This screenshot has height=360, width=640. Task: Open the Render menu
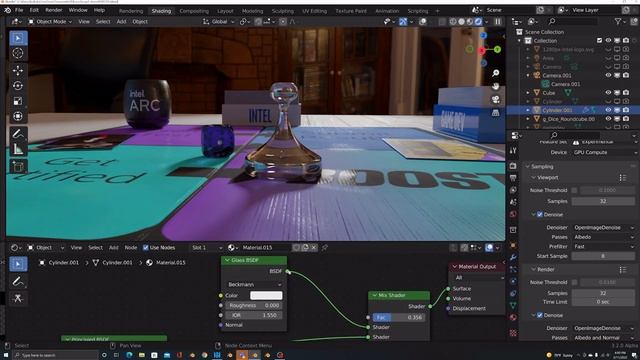click(x=54, y=10)
